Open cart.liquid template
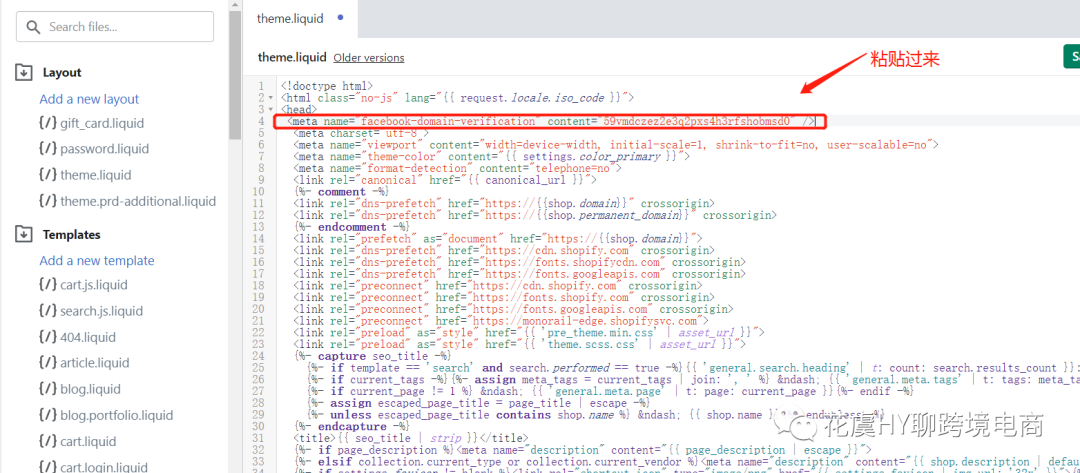The width and height of the screenshot is (1080, 473). coord(88,441)
